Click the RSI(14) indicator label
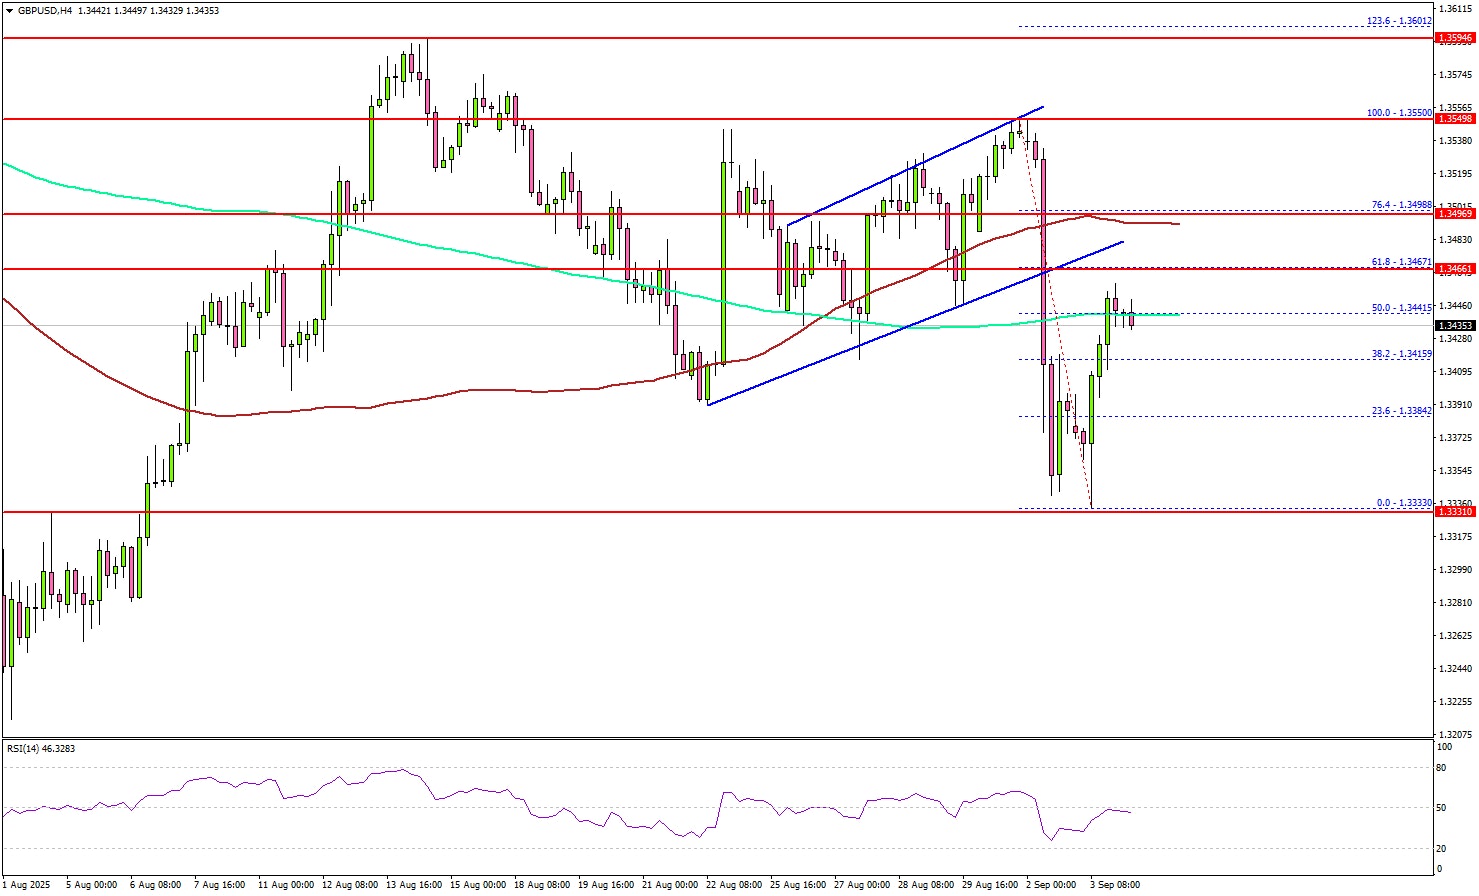The height and width of the screenshot is (896, 1479). 41,748
